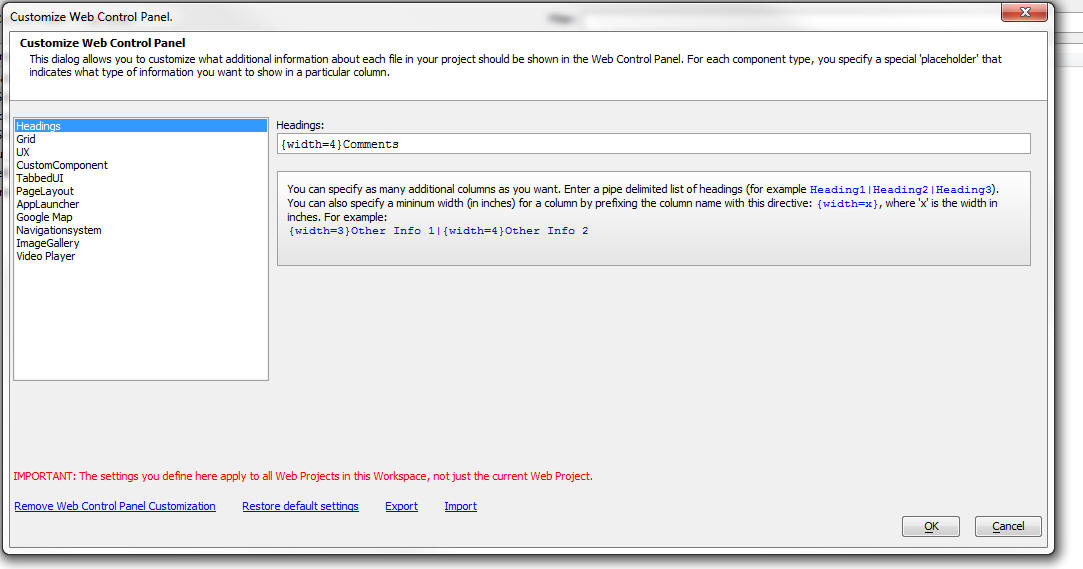This screenshot has height=569, width=1083.
Task: Select the Google Map entry
Action: (140, 217)
